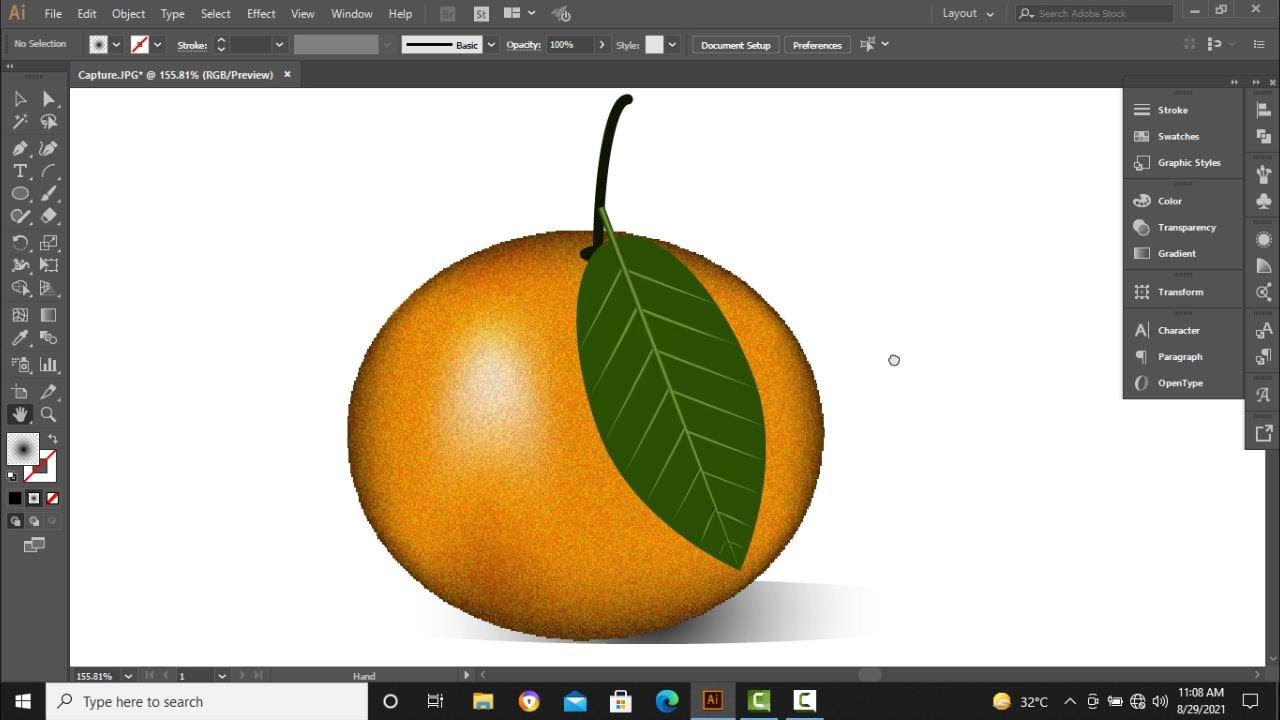
Task: Activate the Zoom magnifier tool
Action: 49,415
